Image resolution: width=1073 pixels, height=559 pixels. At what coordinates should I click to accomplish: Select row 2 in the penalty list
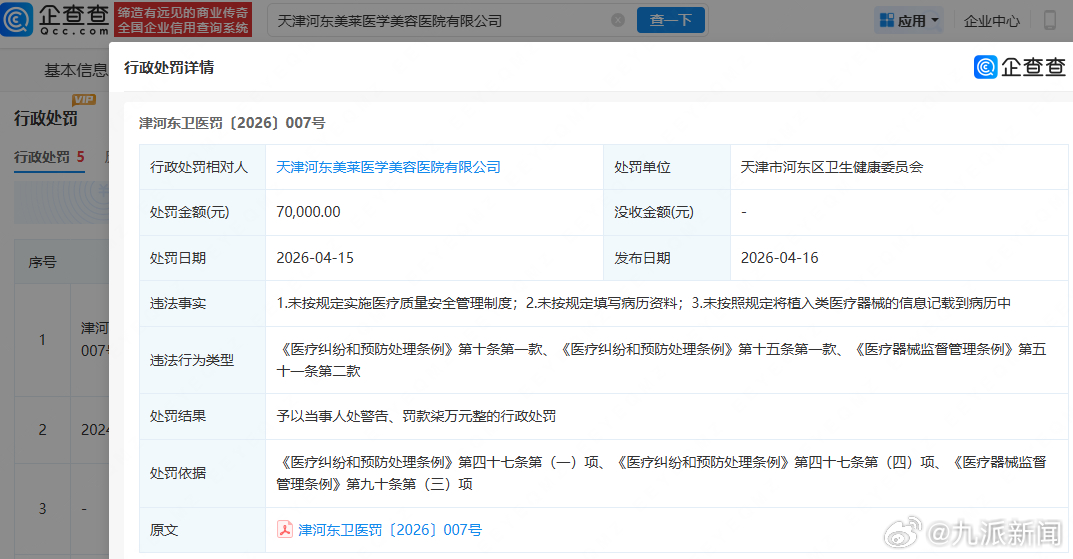[x=42, y=430]
